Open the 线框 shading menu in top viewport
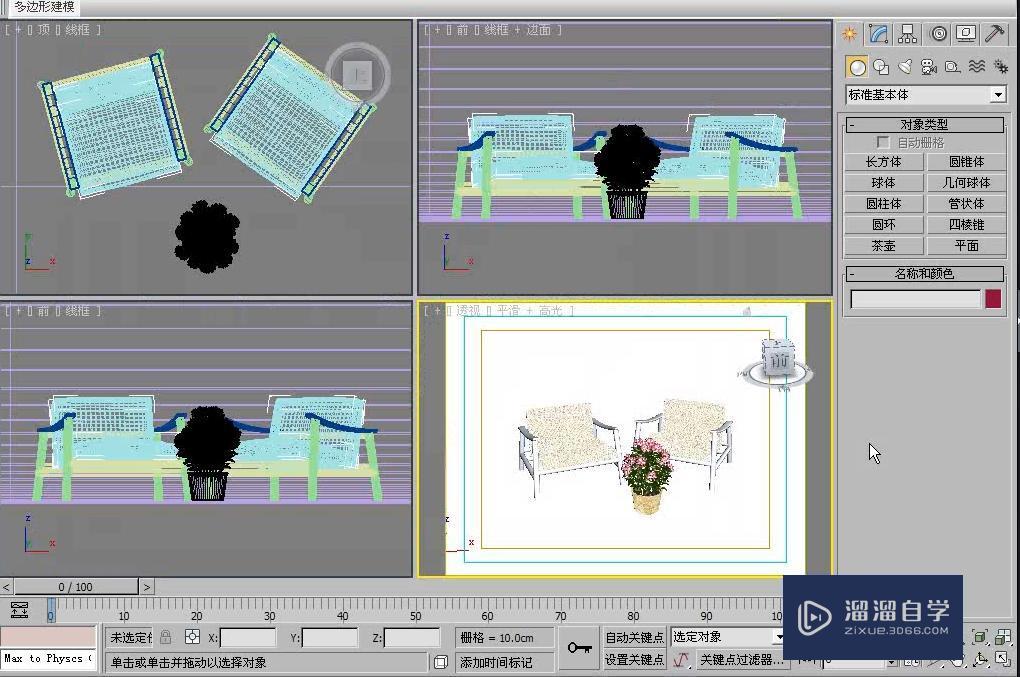The width and height of the screenshot is (1020, 677). (x=77, y=29)
